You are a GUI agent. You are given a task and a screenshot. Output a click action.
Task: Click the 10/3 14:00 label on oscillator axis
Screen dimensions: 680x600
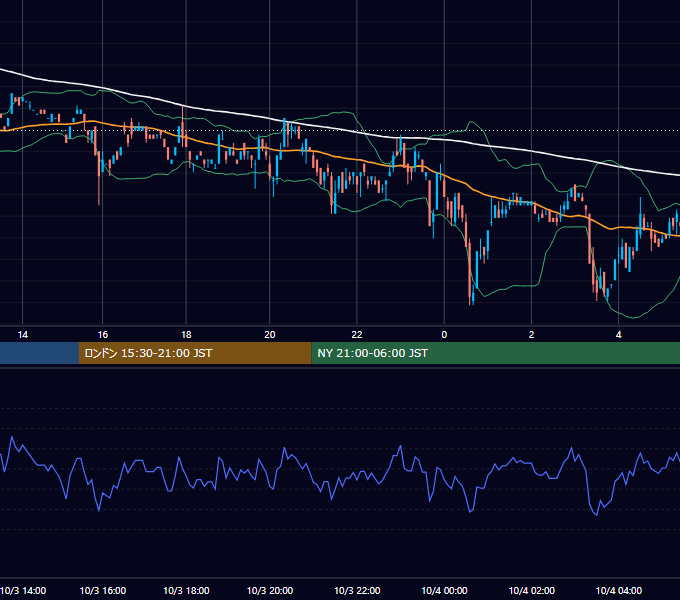(x=23, y=590)
